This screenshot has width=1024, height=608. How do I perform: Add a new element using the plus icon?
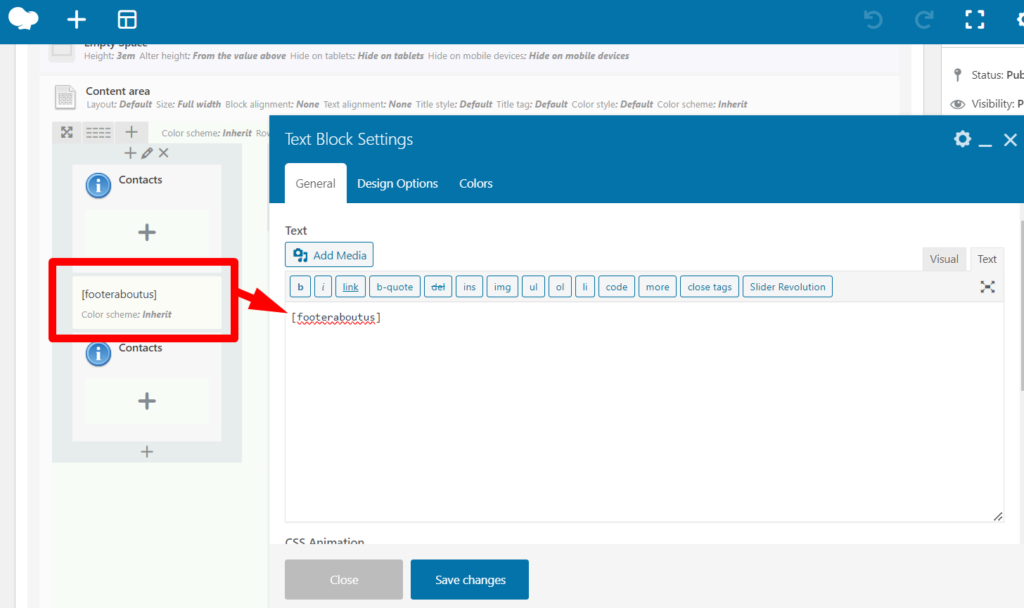tap(76, 19)
